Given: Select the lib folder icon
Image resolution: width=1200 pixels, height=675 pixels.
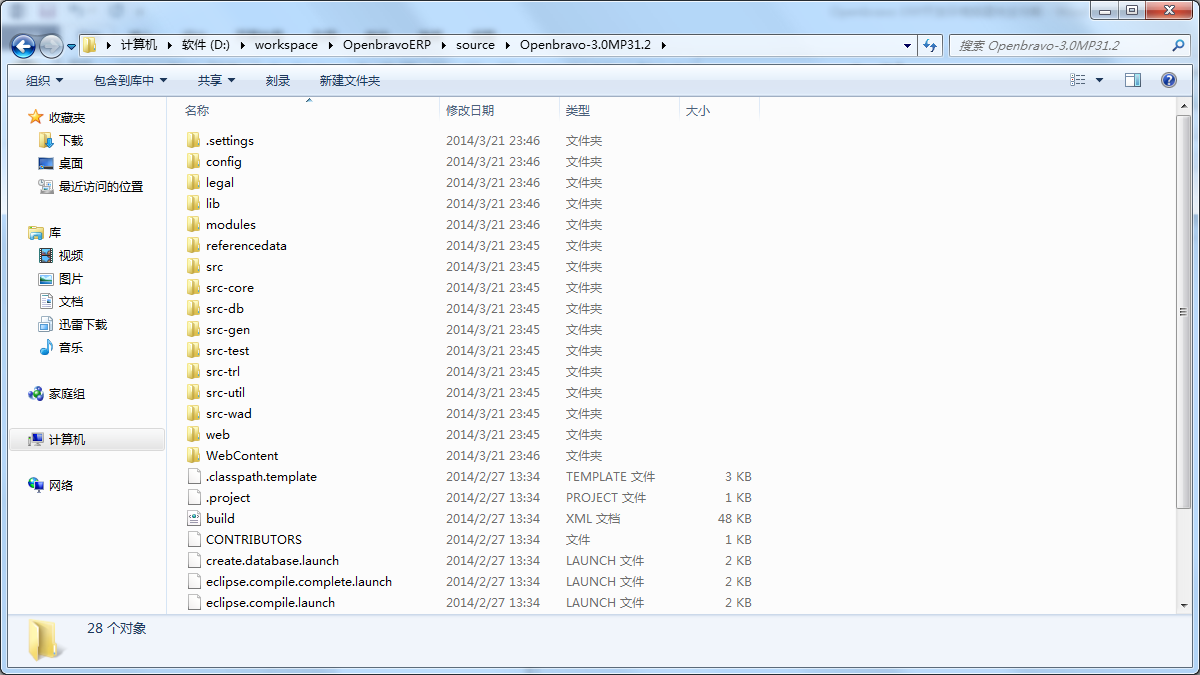Looking at the screenshot, I should (x=194, y=203).
